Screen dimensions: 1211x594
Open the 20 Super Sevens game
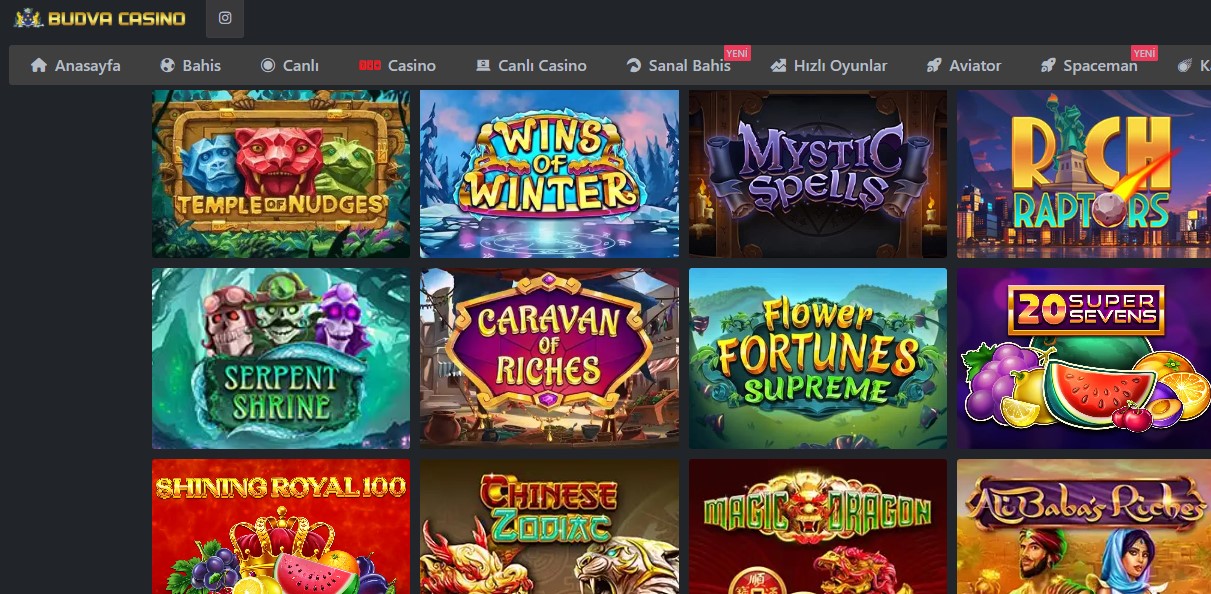[x=1084, y=358]
